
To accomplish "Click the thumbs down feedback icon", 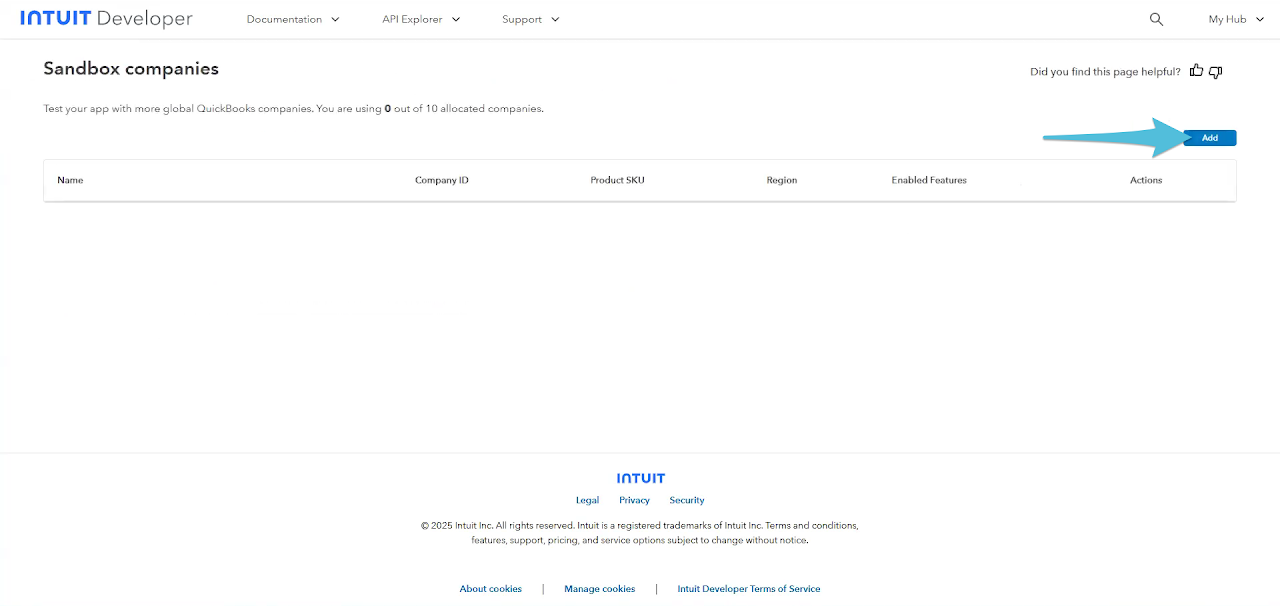I will (1216, 71).
